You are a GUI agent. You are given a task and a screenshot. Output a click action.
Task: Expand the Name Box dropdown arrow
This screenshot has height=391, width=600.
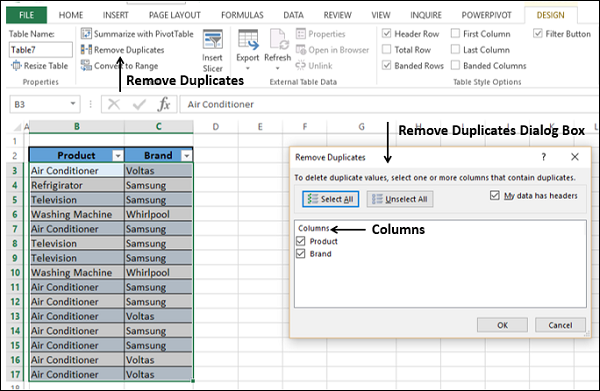tap(73, 104)
